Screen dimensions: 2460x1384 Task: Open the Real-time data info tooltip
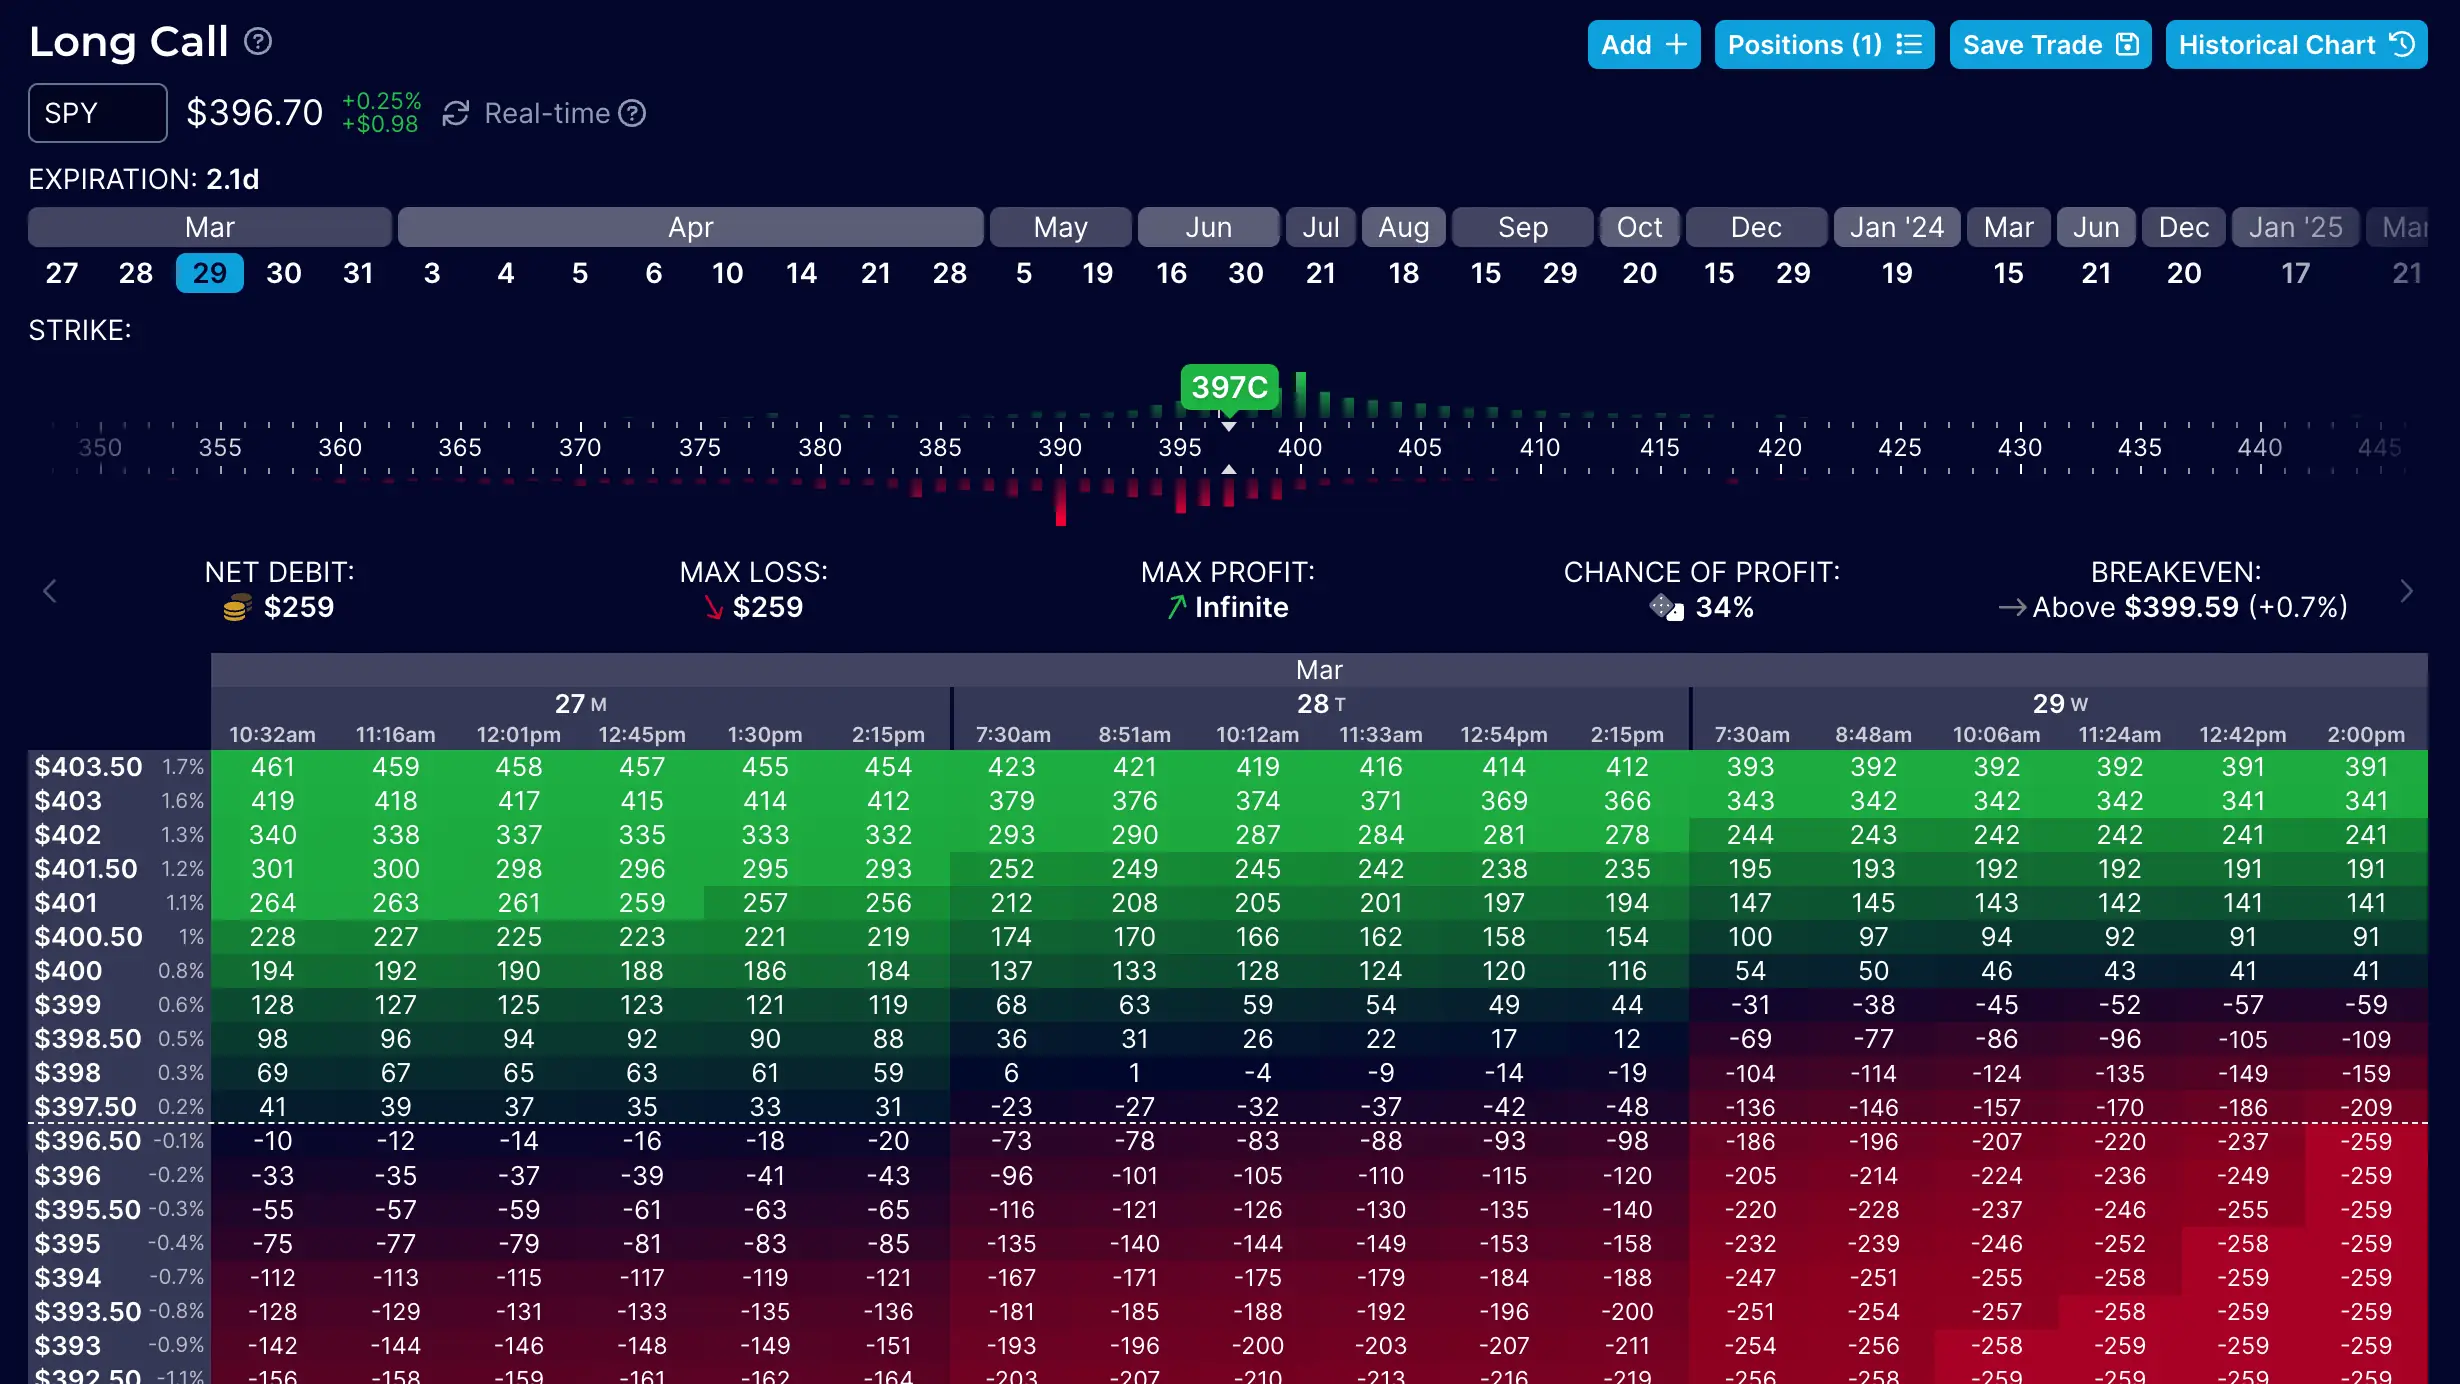click(x=633, y=113)
